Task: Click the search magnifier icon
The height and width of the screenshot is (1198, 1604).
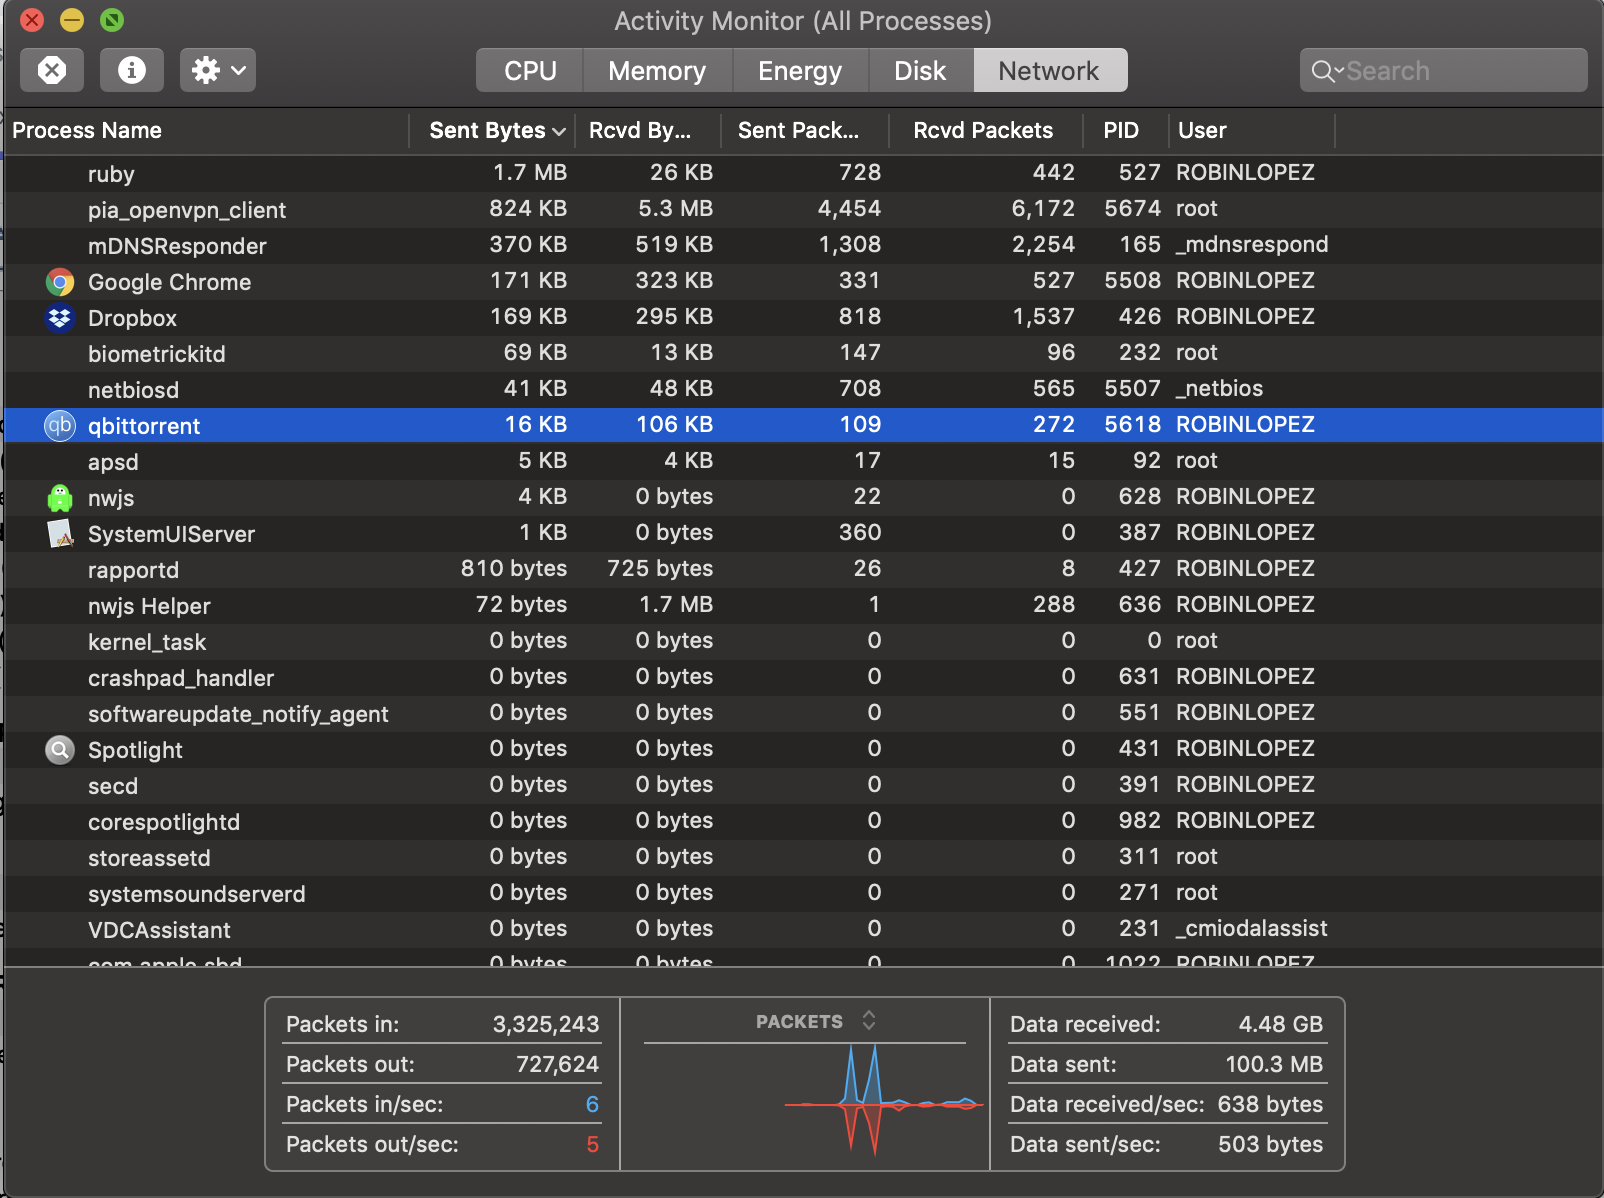Action: coord(1324,71)
